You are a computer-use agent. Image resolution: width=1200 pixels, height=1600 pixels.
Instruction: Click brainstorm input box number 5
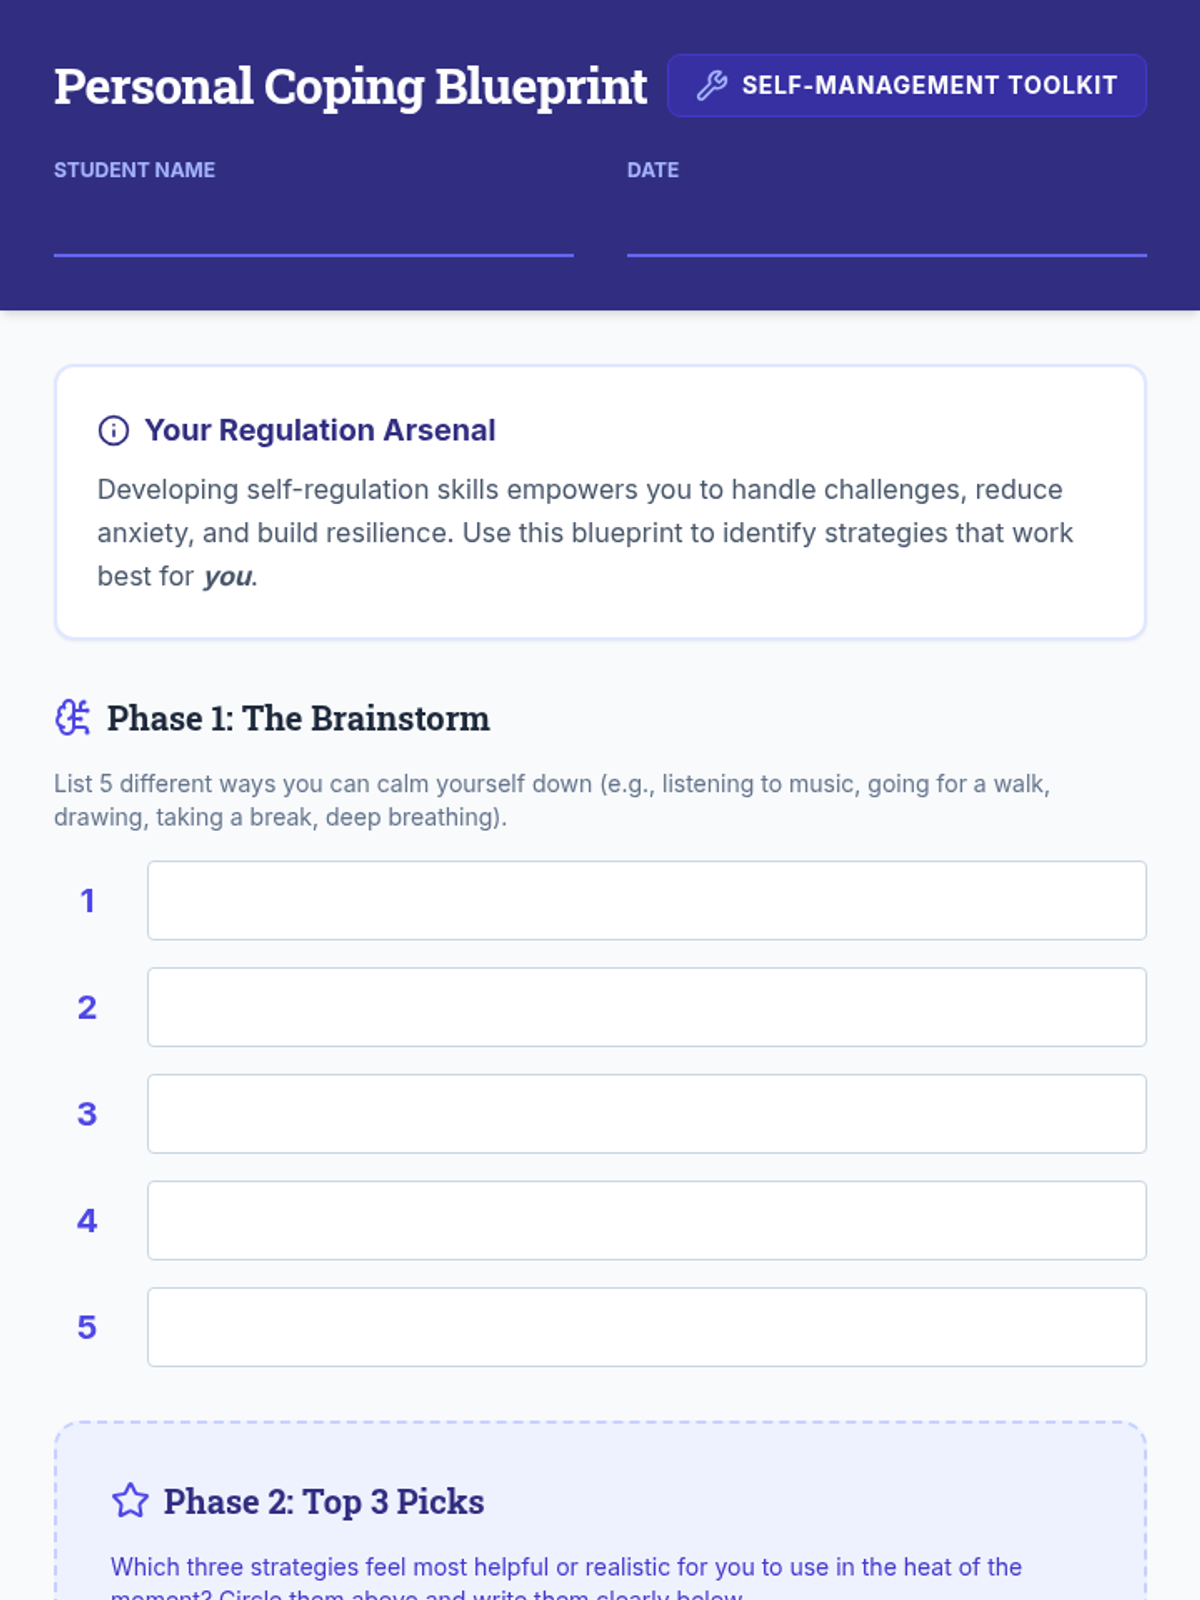pyautogui.click(x=646, y=1327)
